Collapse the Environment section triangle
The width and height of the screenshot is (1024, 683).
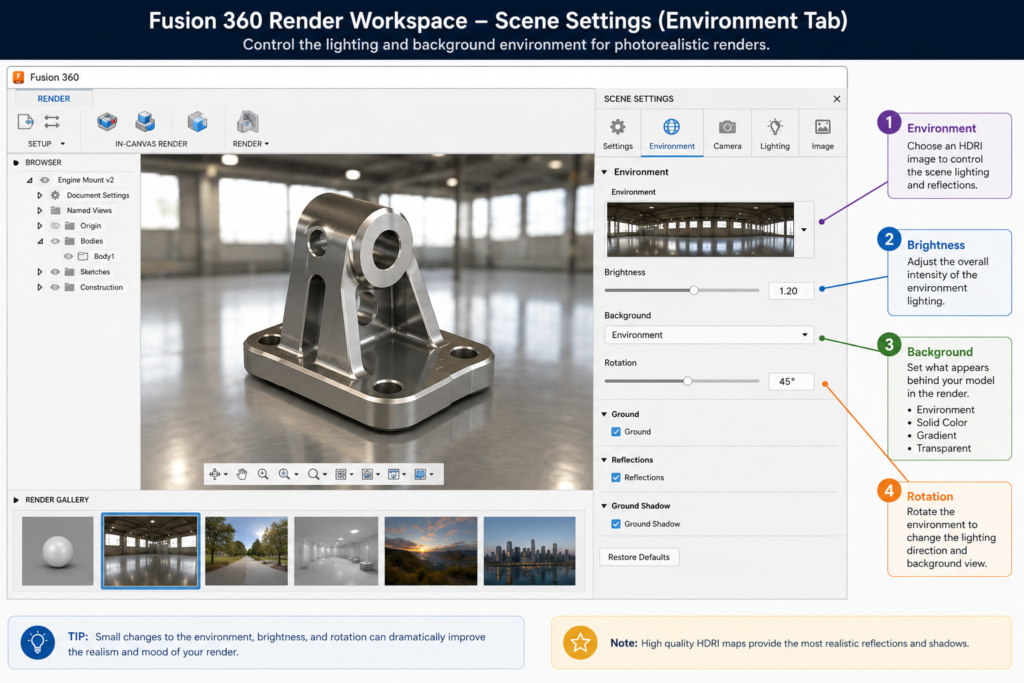pyautogui.click(x=604, y=172)
